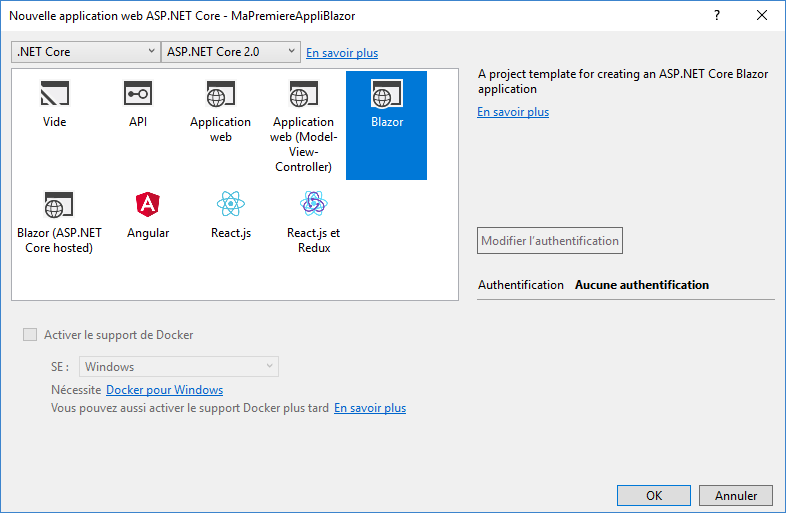The height and width of the screenshot is (513, 786).
Task: Select the Vide empty template icon
Action: 54,93
